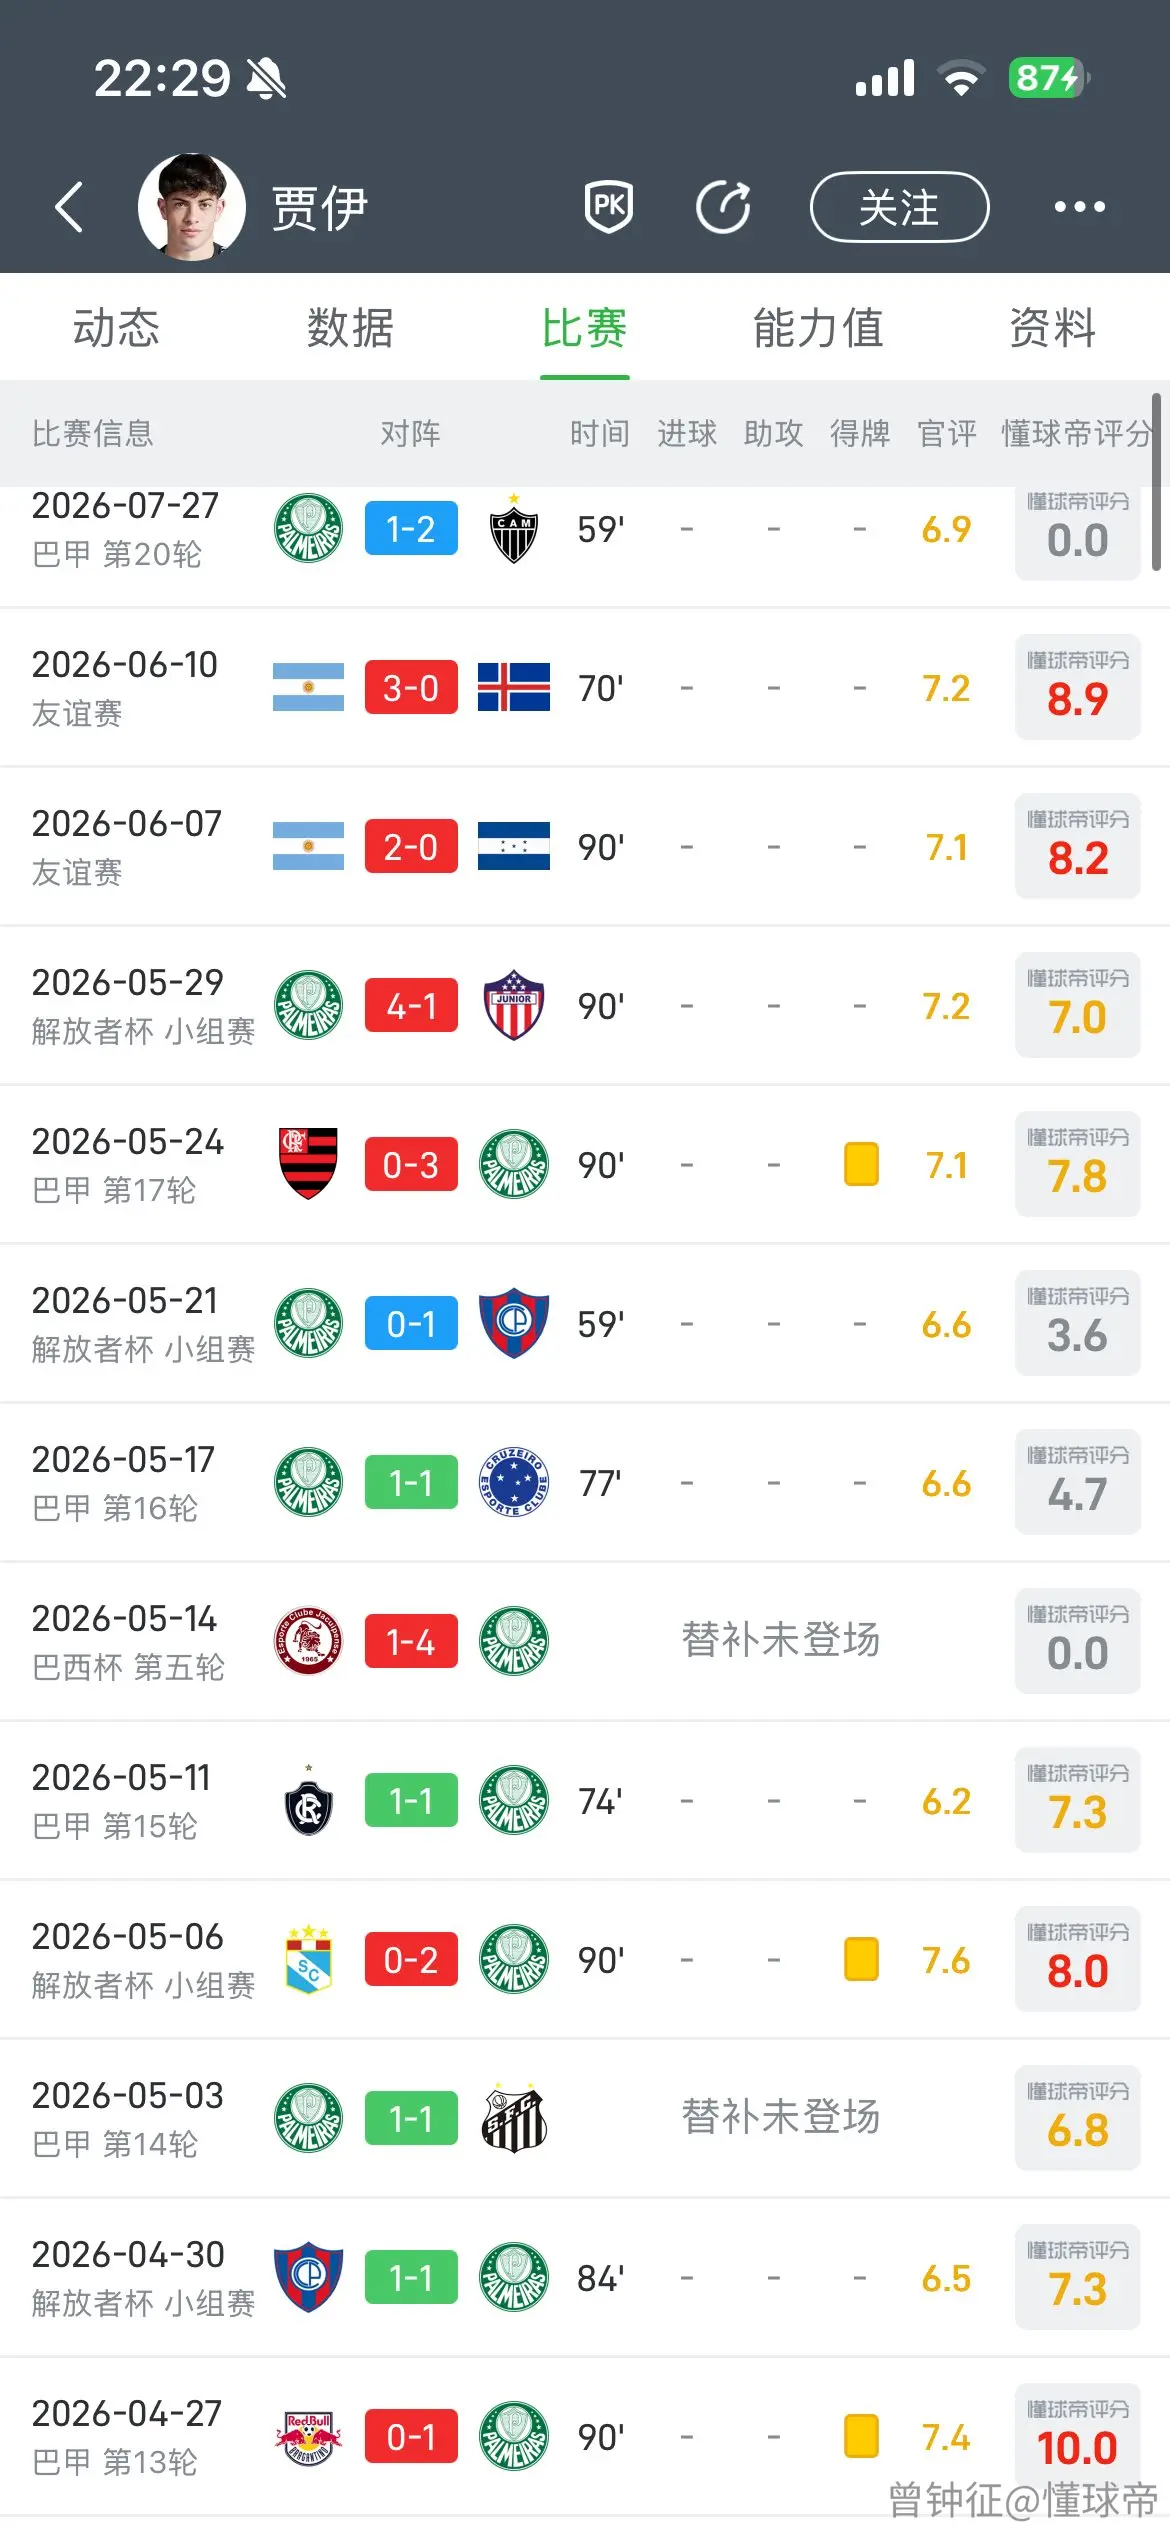Tap the share arrow icon
The height and width of the screenshot is (2532, 1170).
(723, 207)
